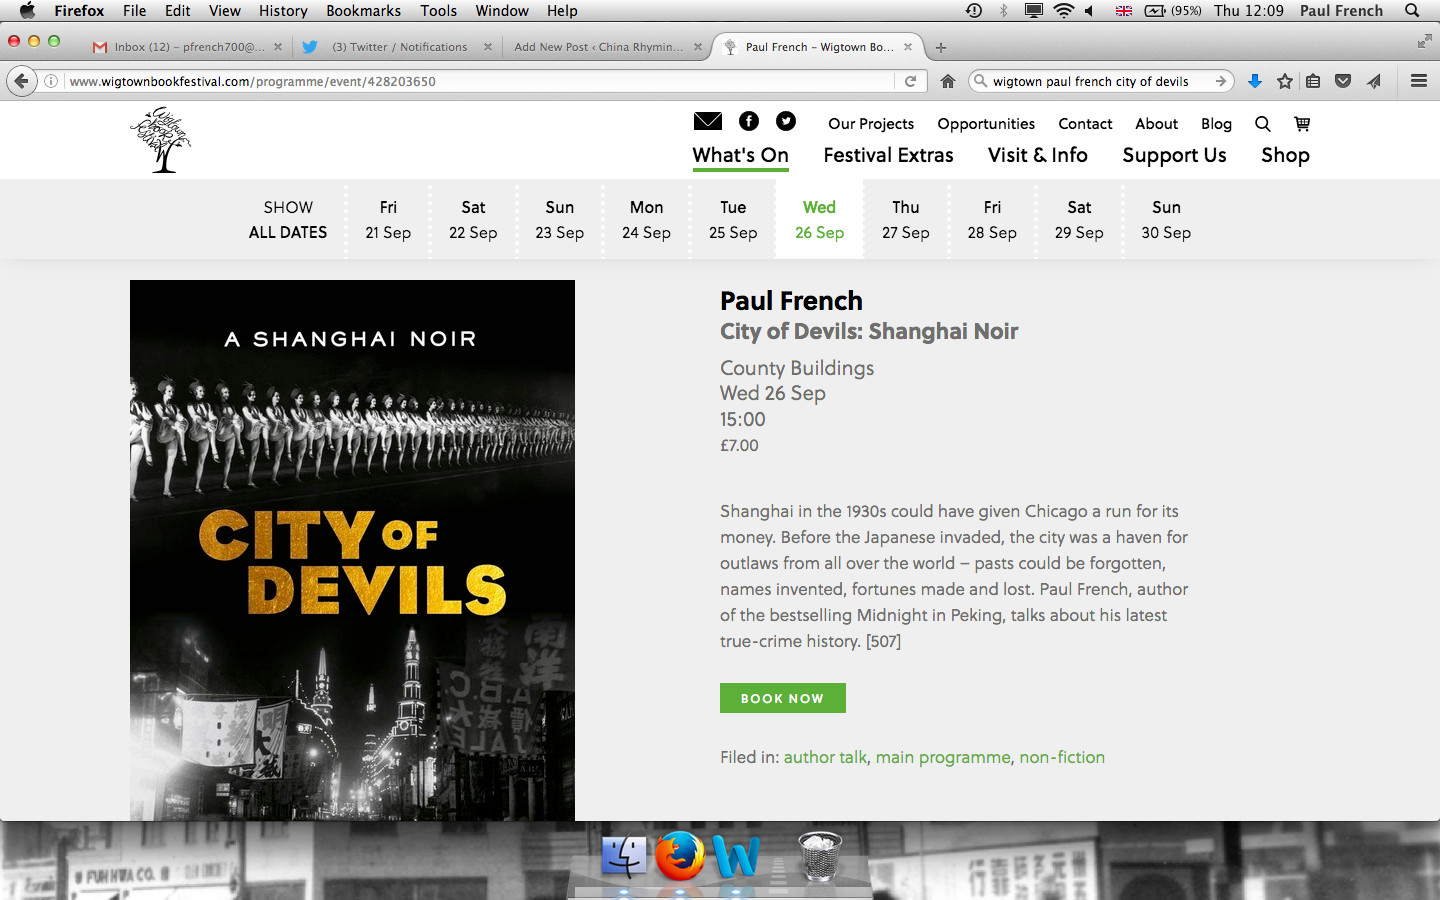
Task: Open the File menu
Action: pos(134,10)
